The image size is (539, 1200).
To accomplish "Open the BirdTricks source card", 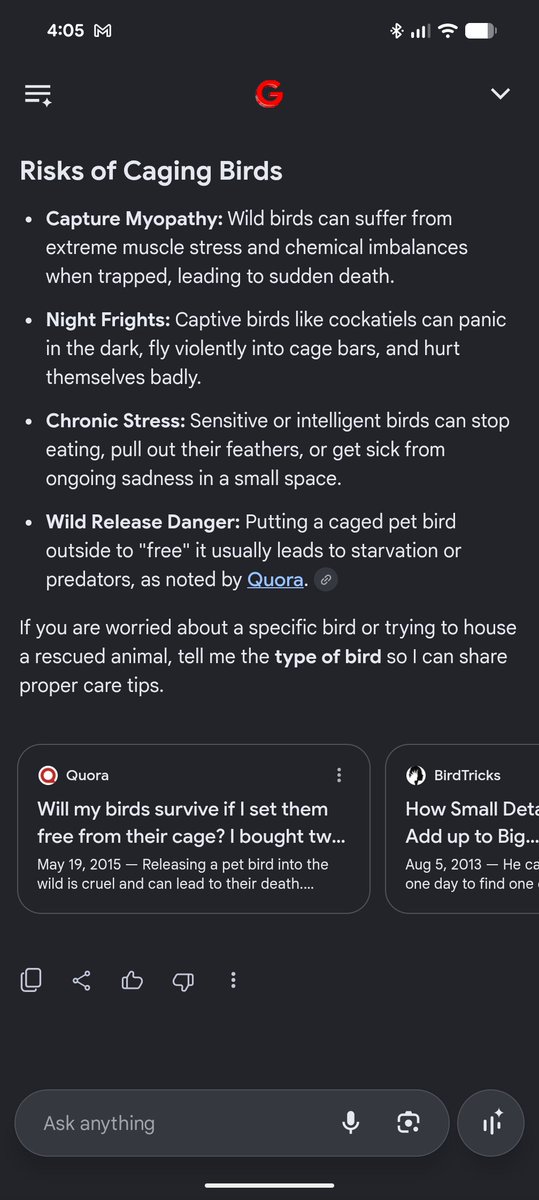I will pyautogui.click(x=462, y=828).
